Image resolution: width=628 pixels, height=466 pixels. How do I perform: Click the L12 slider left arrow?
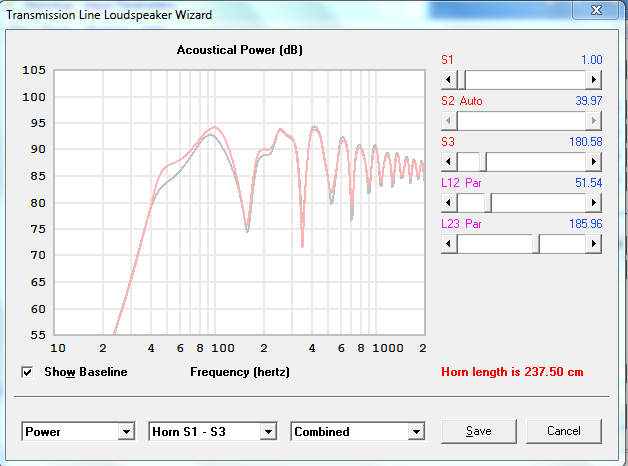tap(449, 203)
